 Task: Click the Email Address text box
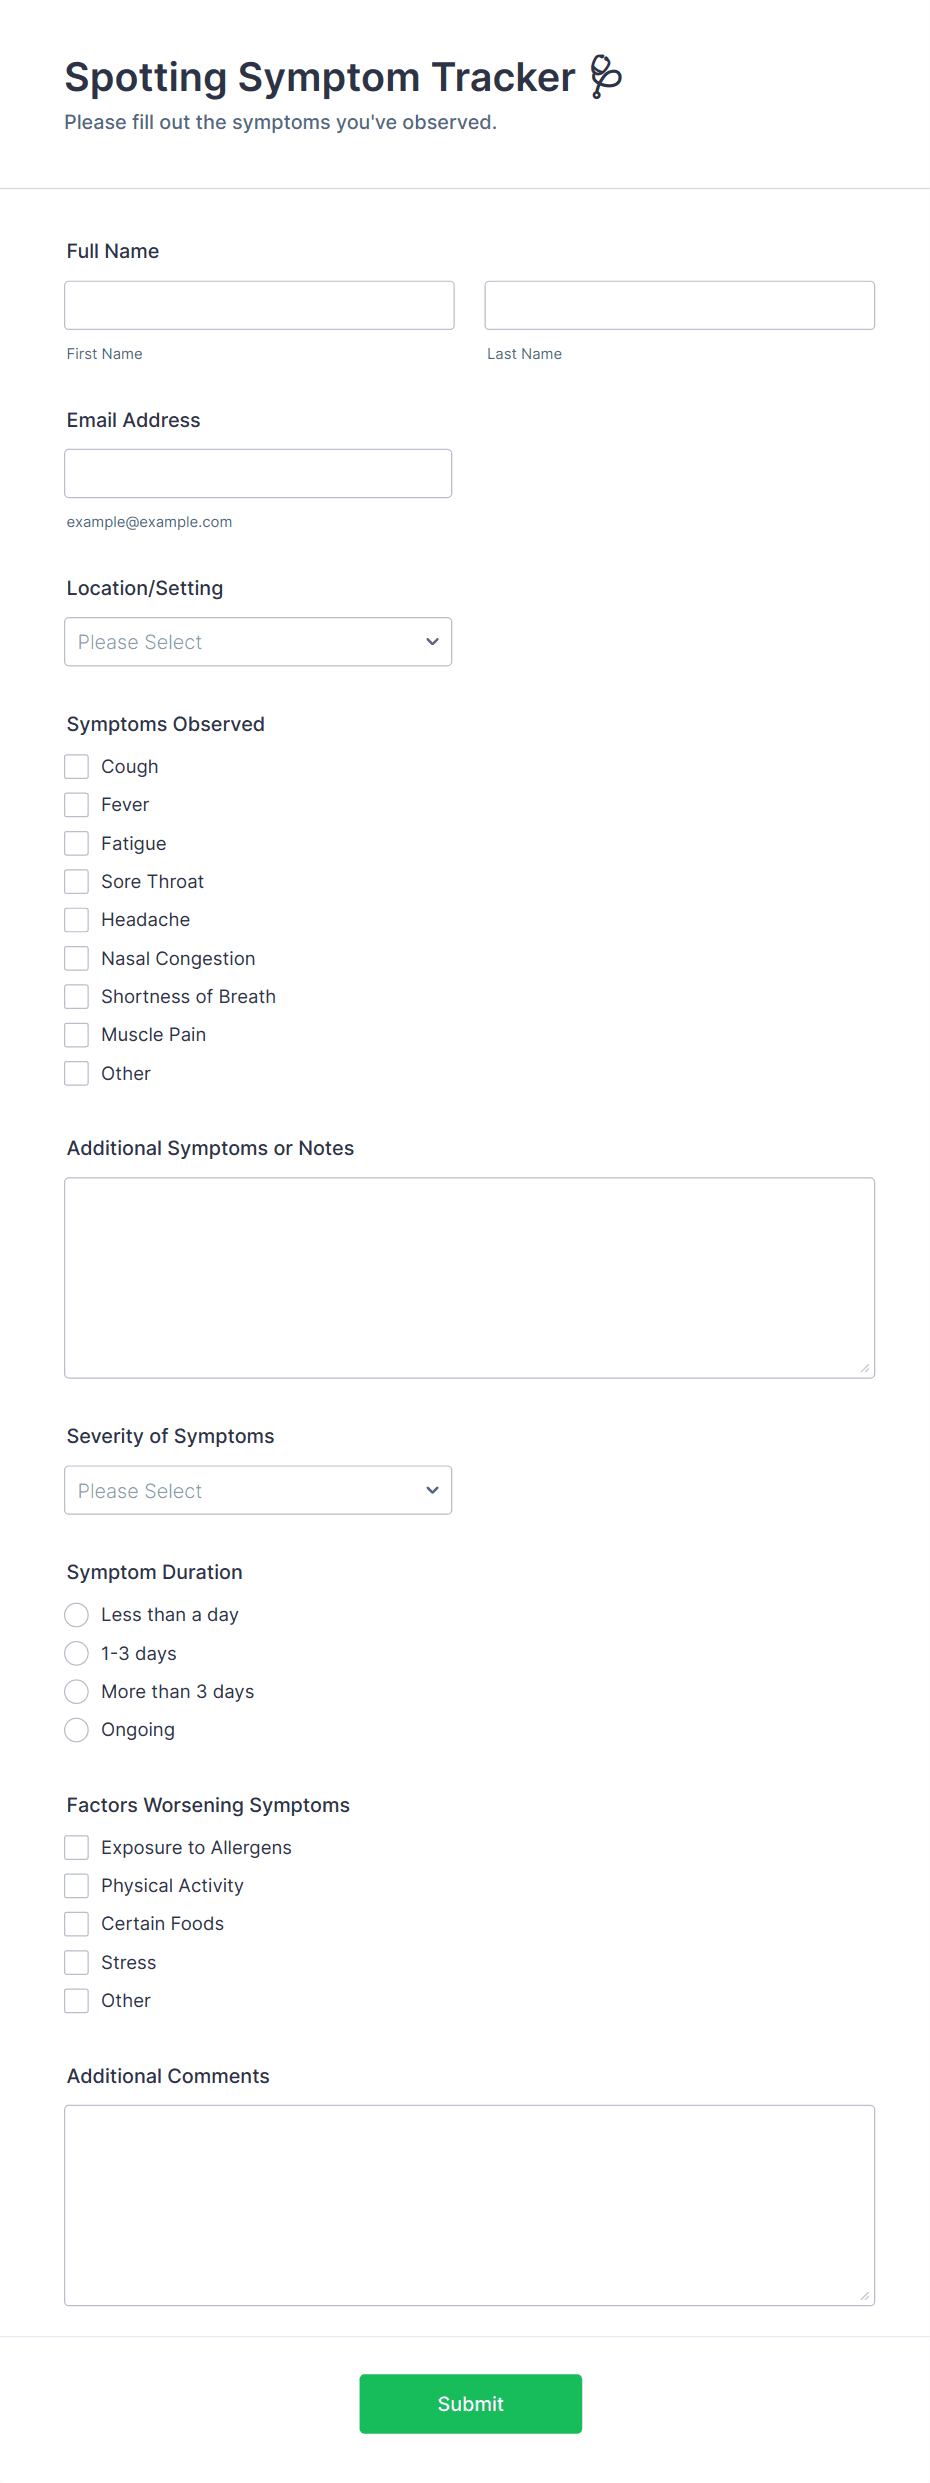click(258, 473)
